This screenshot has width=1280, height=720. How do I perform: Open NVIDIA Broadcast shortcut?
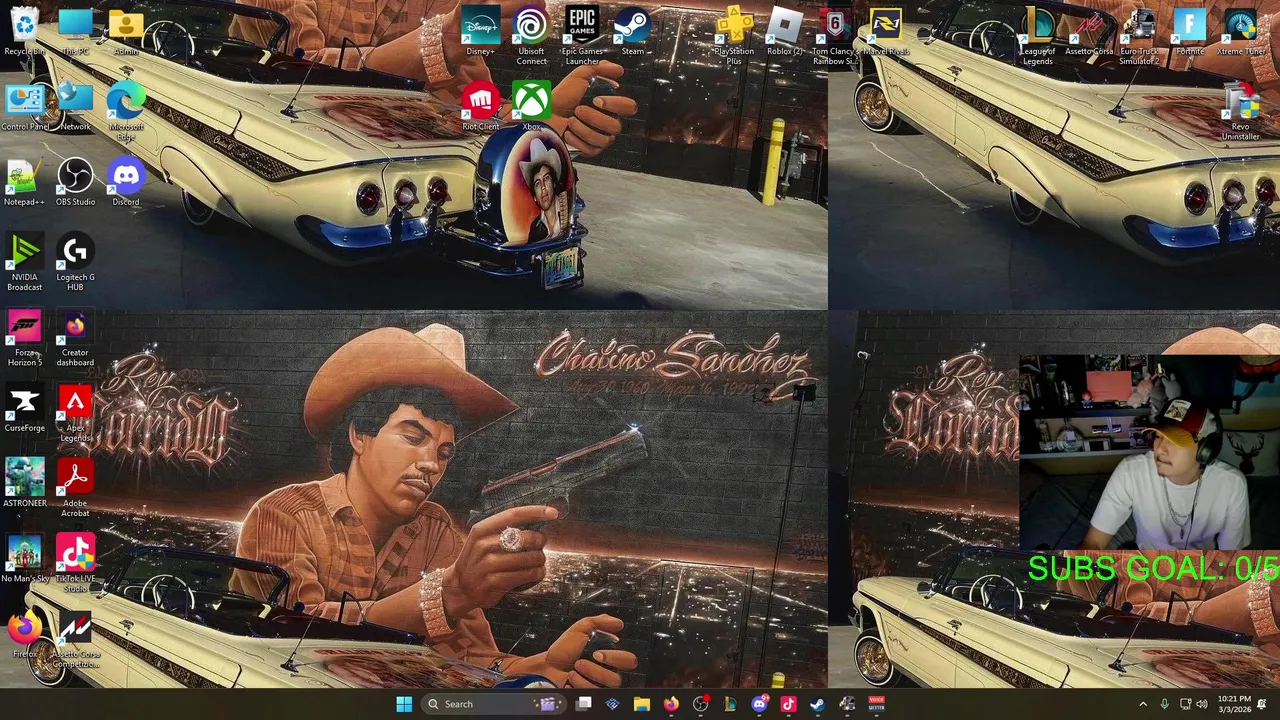(24, 263)
